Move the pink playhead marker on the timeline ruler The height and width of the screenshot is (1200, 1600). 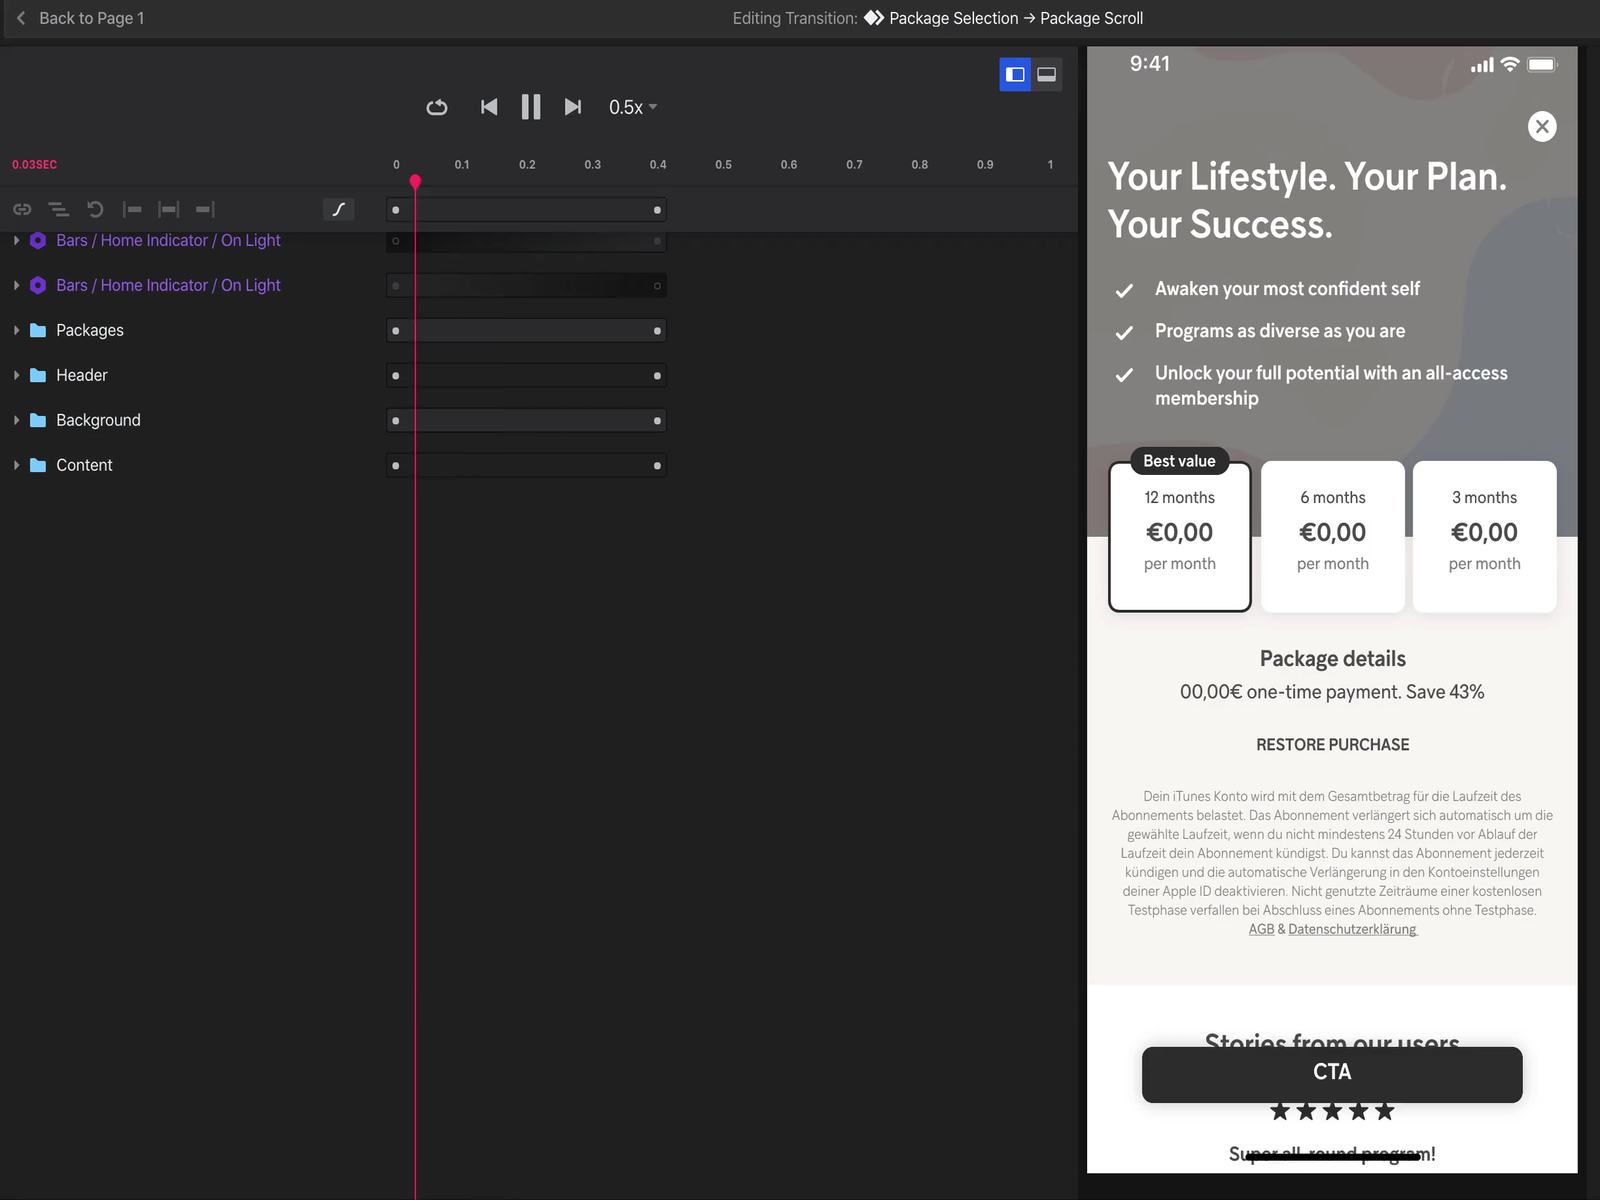coord(416,181)
